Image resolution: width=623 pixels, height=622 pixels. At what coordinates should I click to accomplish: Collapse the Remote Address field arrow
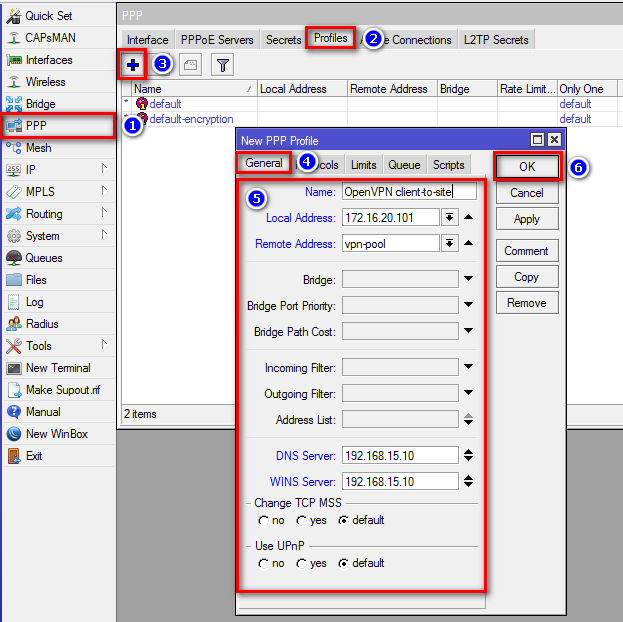tap(469, 243)
